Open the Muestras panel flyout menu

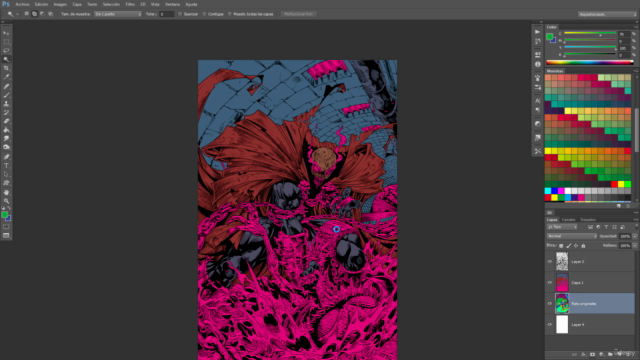coord(636,71)
